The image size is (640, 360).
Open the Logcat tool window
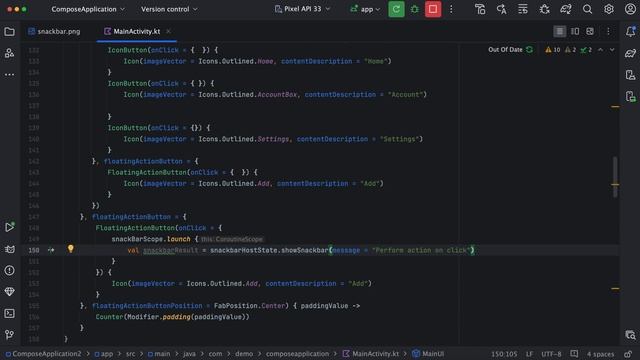[9, 249]
